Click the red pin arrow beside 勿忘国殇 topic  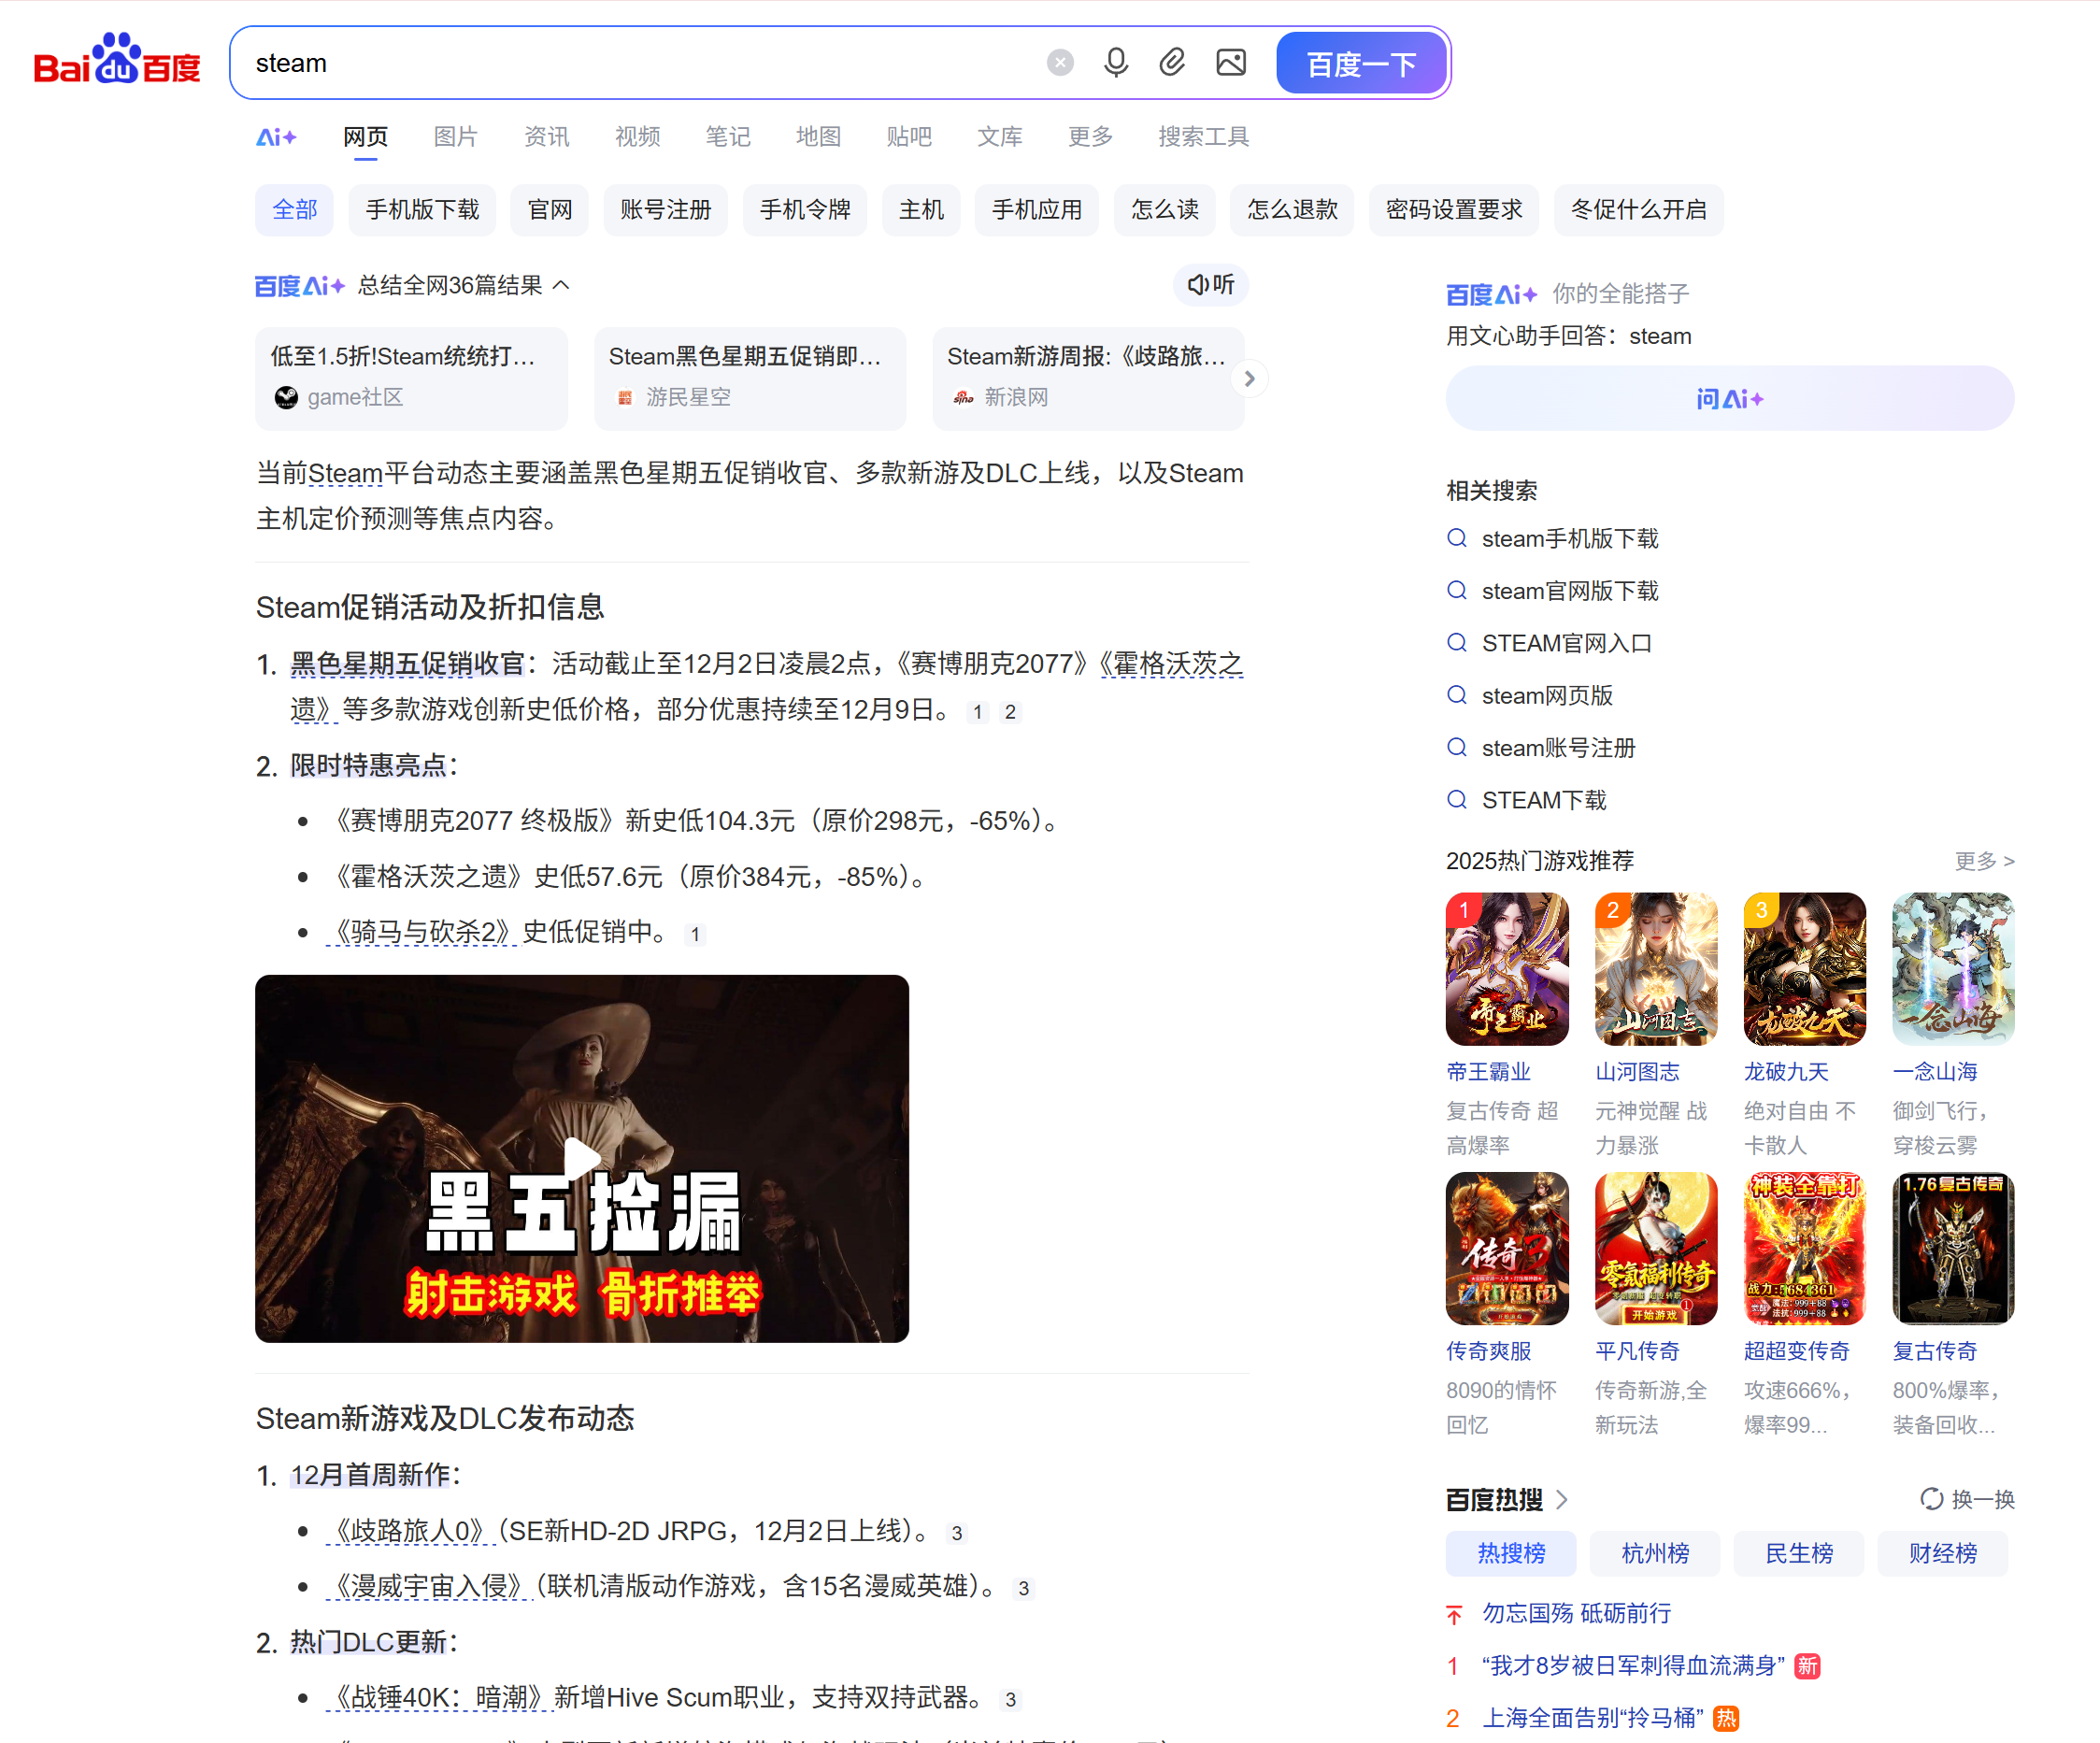pos(1453,1613)
